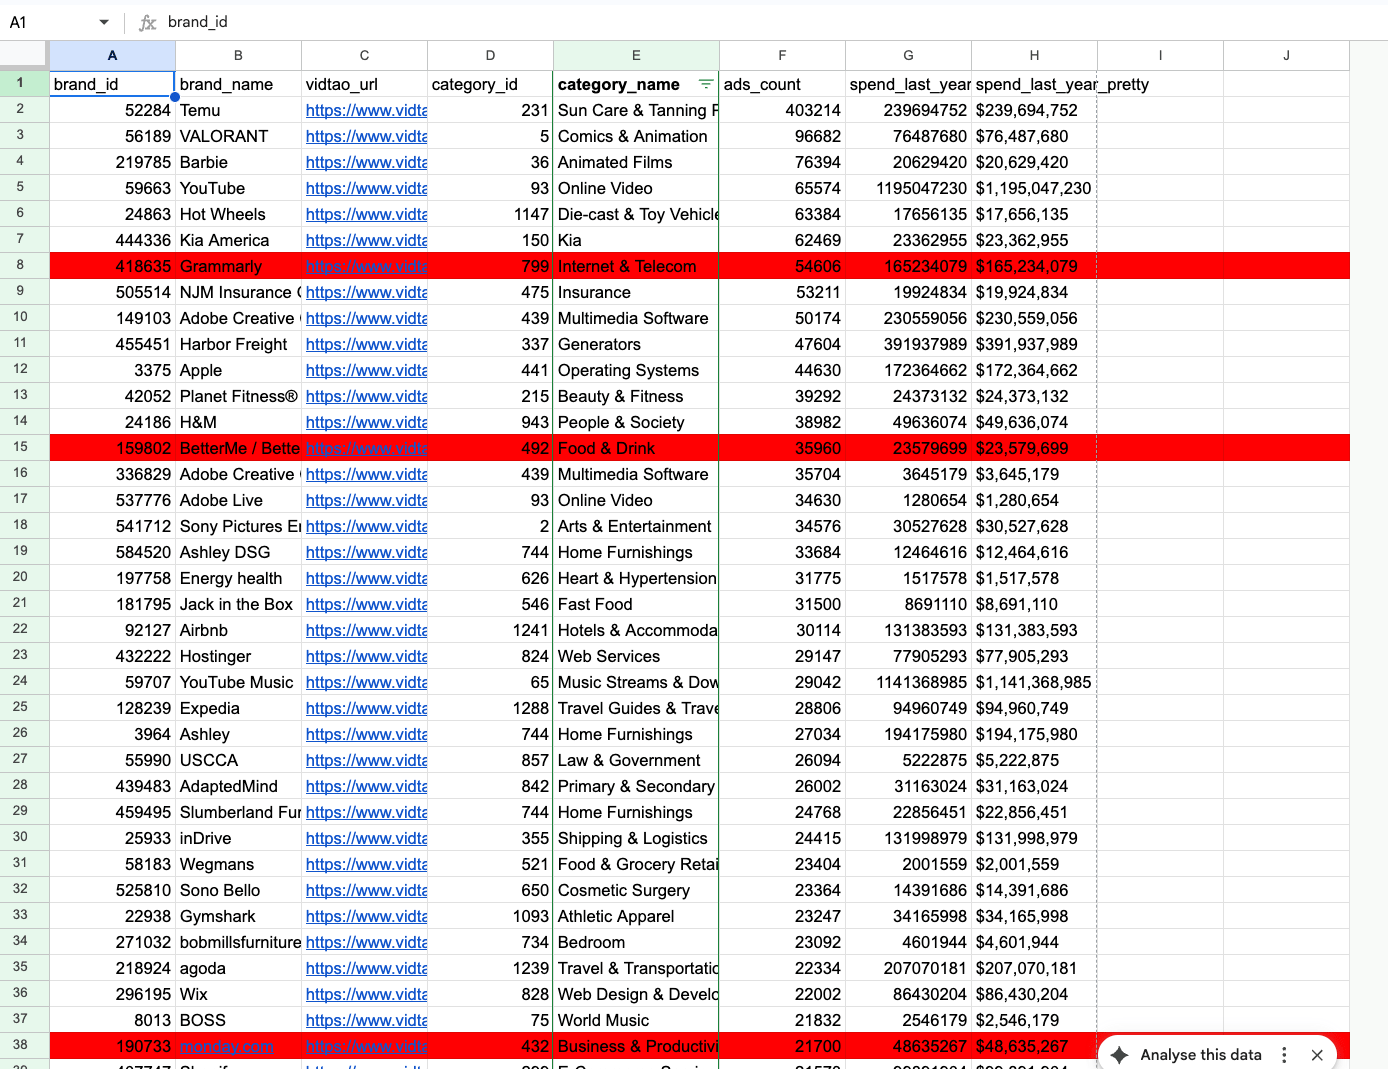The width and height of the screenshot is (1388, 1069).
Task: Select the category_id cell 1241
Action: click(490, 630)
